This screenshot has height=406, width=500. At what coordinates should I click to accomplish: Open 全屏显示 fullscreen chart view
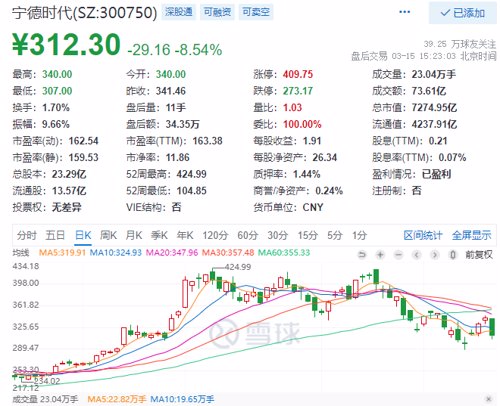[471, 235]
